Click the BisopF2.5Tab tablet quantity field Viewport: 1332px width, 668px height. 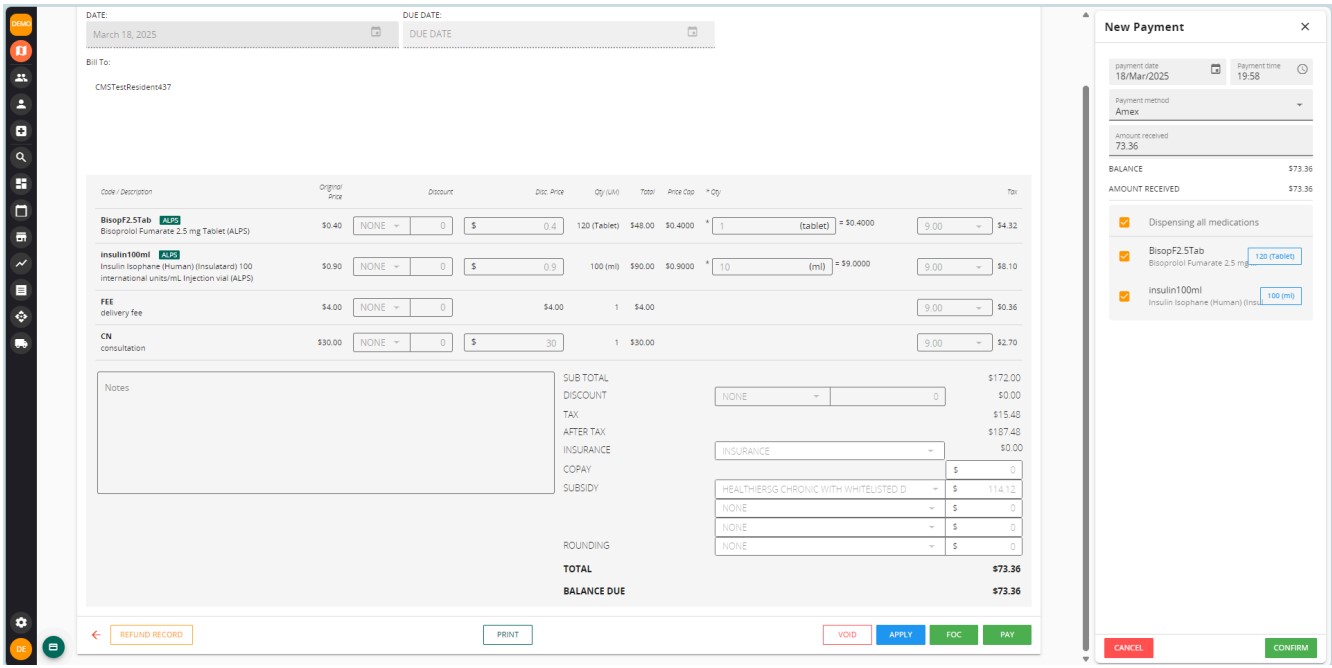coord(773,225)
